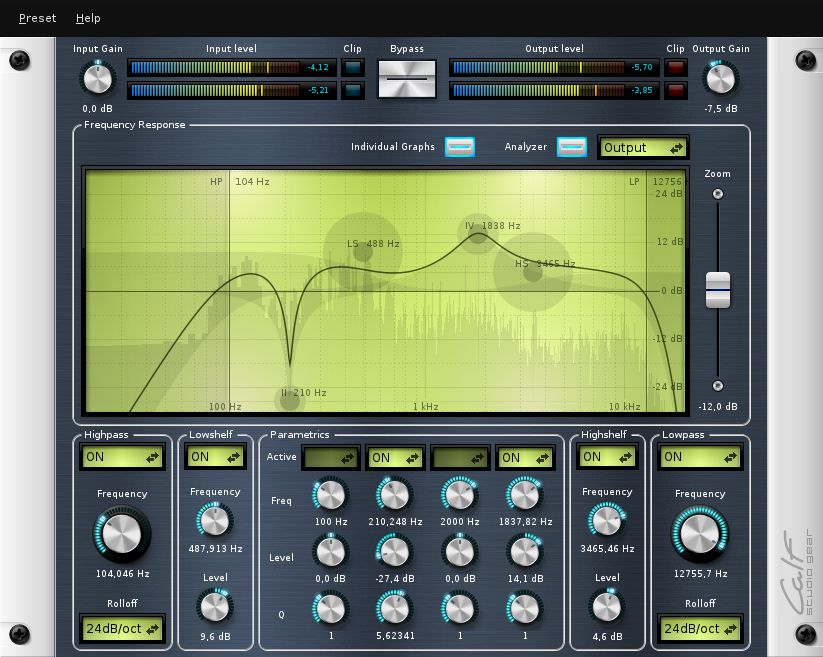The image size is (823, 657).
Task: Click the Output Gain knob
Action: [720, 78]
